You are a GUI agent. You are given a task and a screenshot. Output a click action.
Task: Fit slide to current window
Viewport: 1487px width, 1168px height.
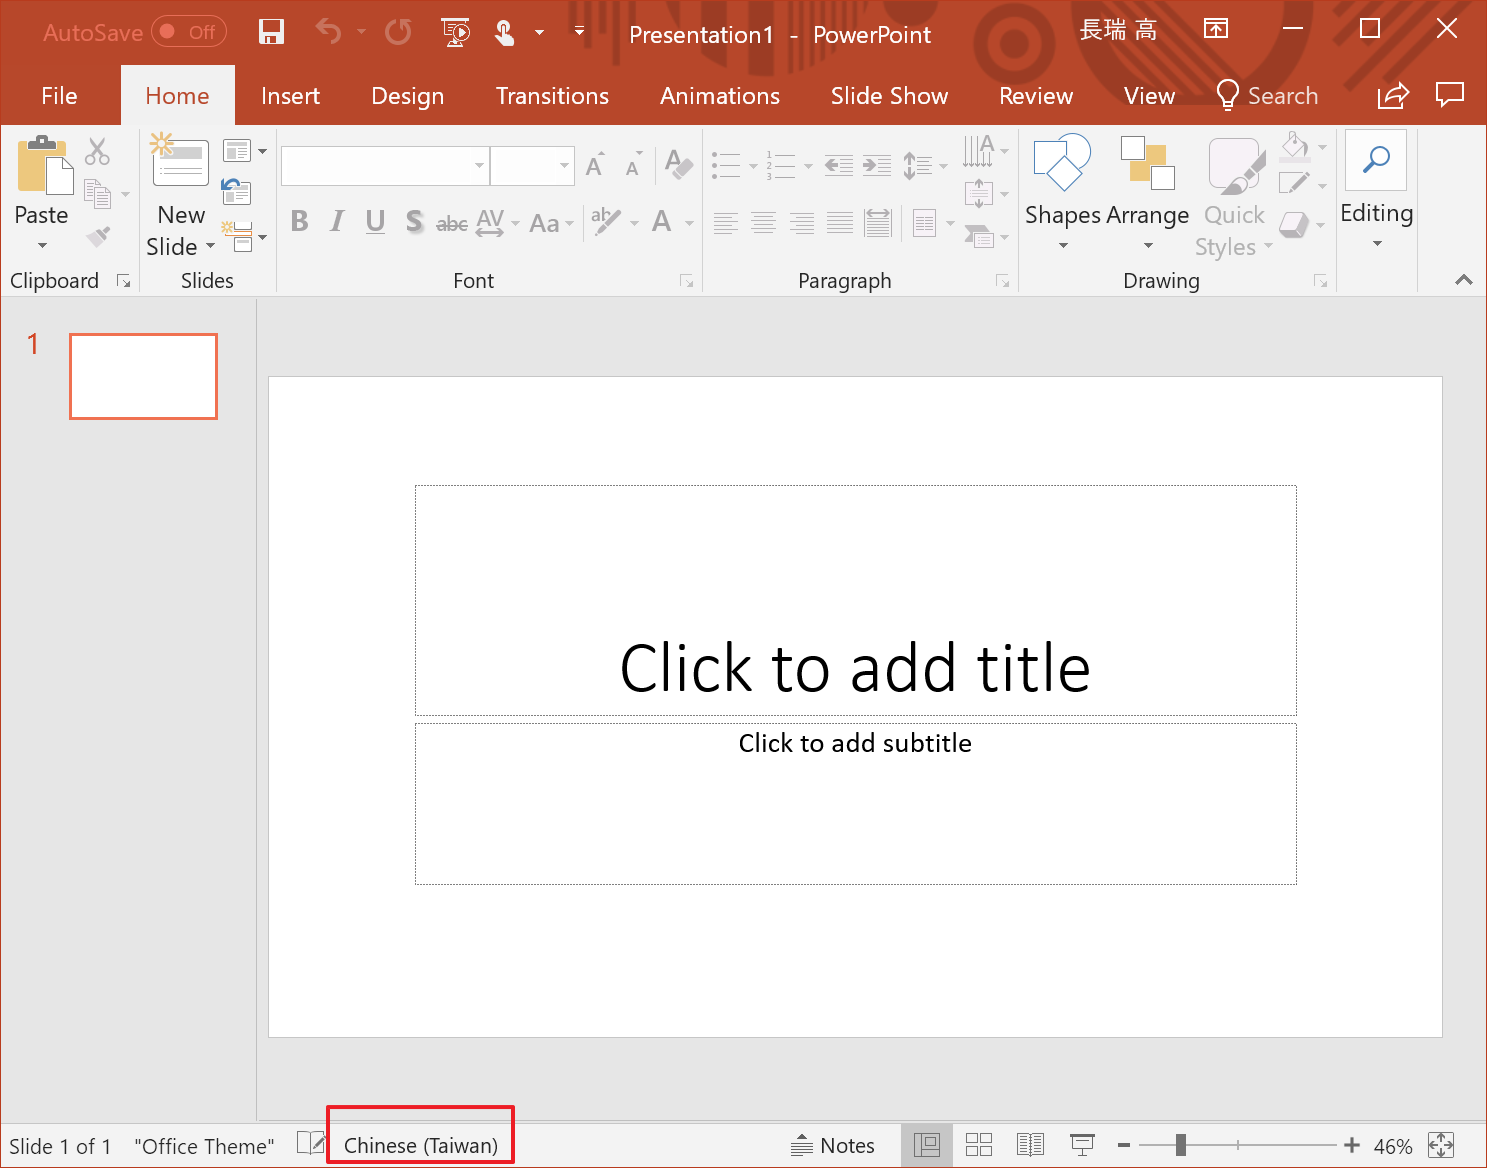tap(1441, 1145)
